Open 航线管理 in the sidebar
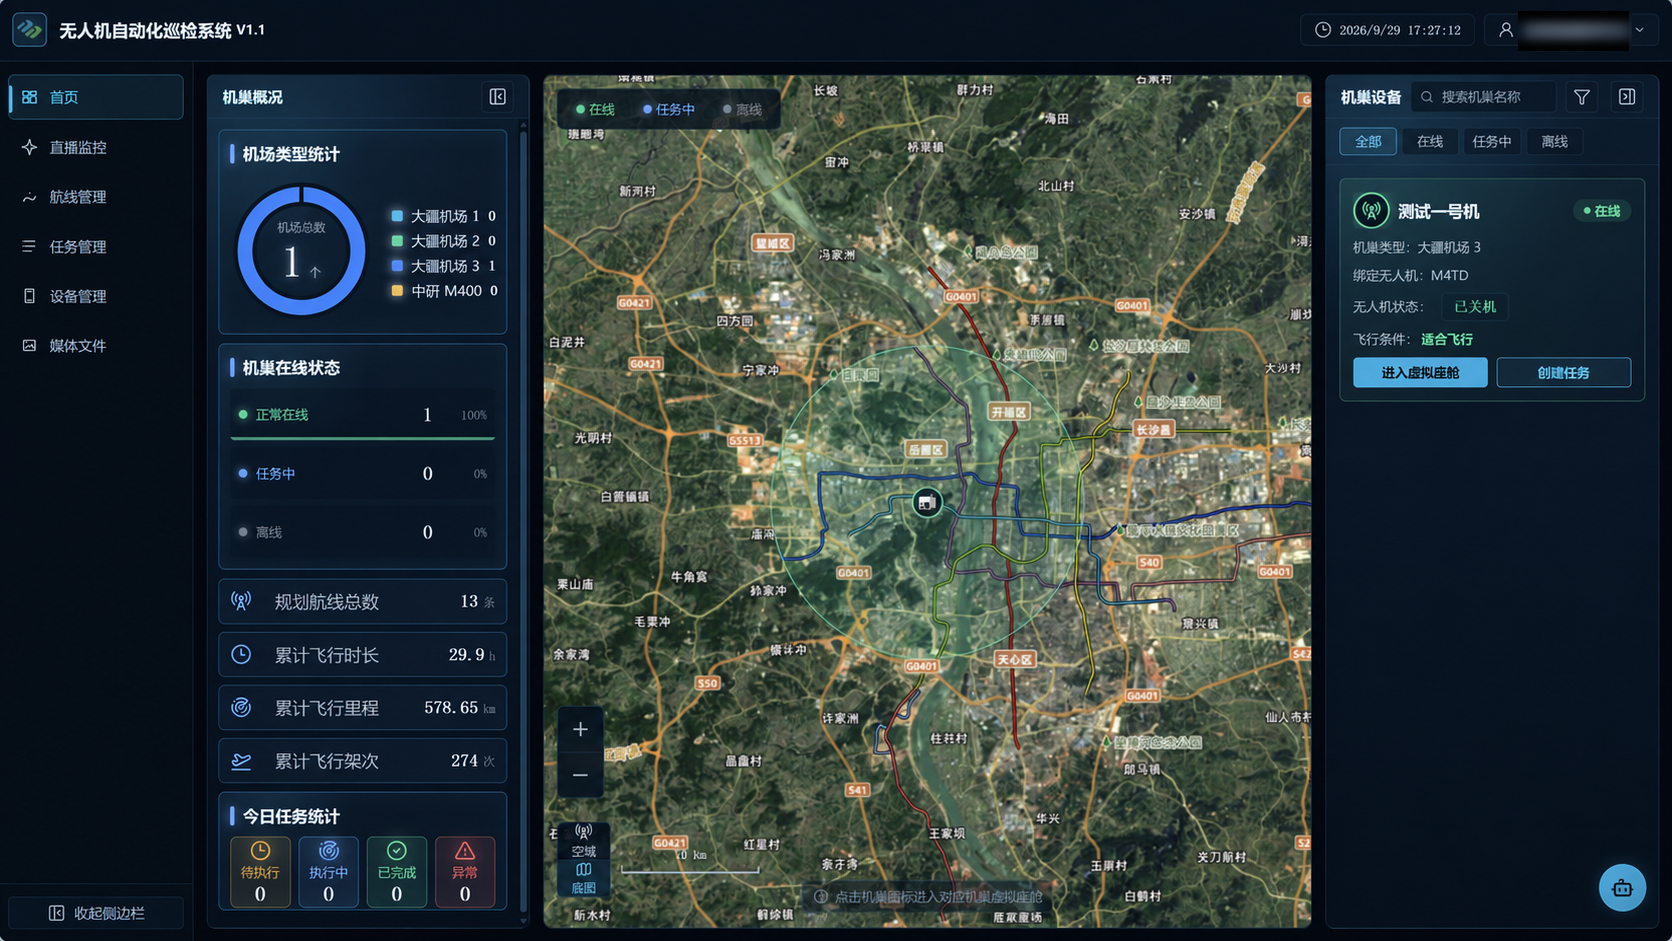1672x941 pixels. (x=96, y=197)
